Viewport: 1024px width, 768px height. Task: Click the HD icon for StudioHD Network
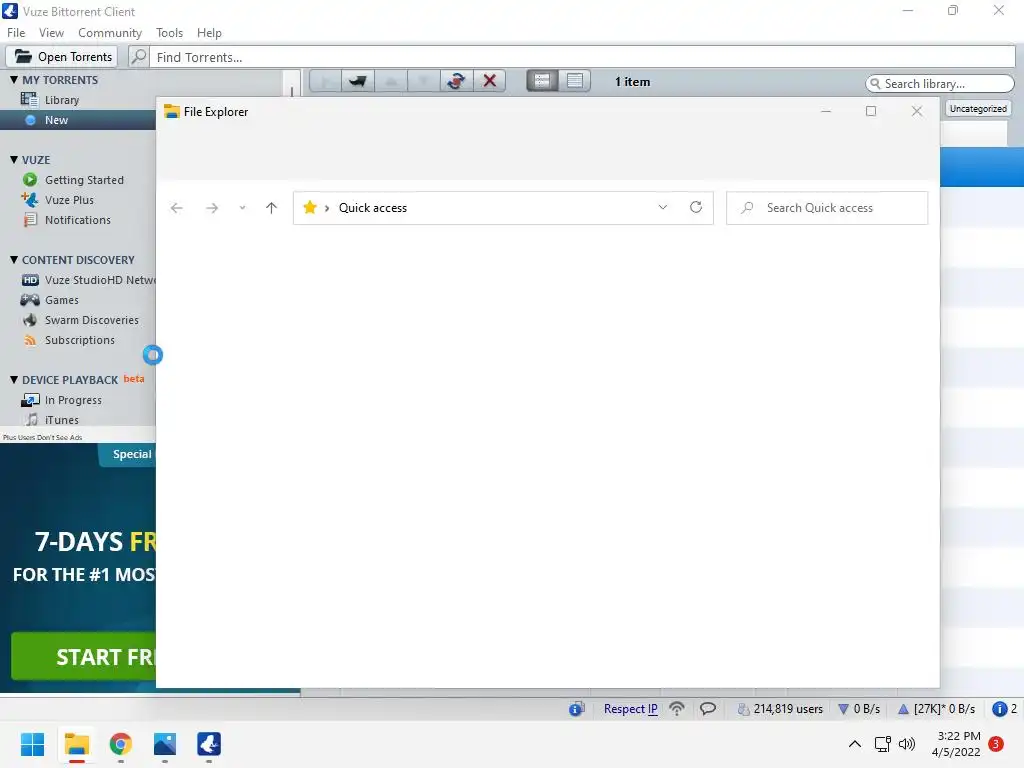pyautogui.click(x=30, y=280)
